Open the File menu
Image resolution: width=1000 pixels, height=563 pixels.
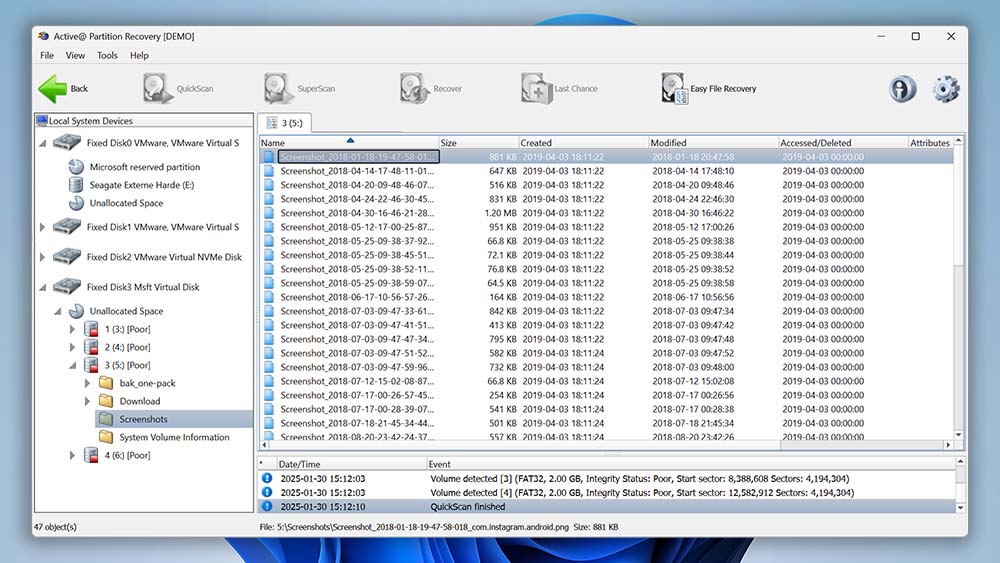(47, 55)
